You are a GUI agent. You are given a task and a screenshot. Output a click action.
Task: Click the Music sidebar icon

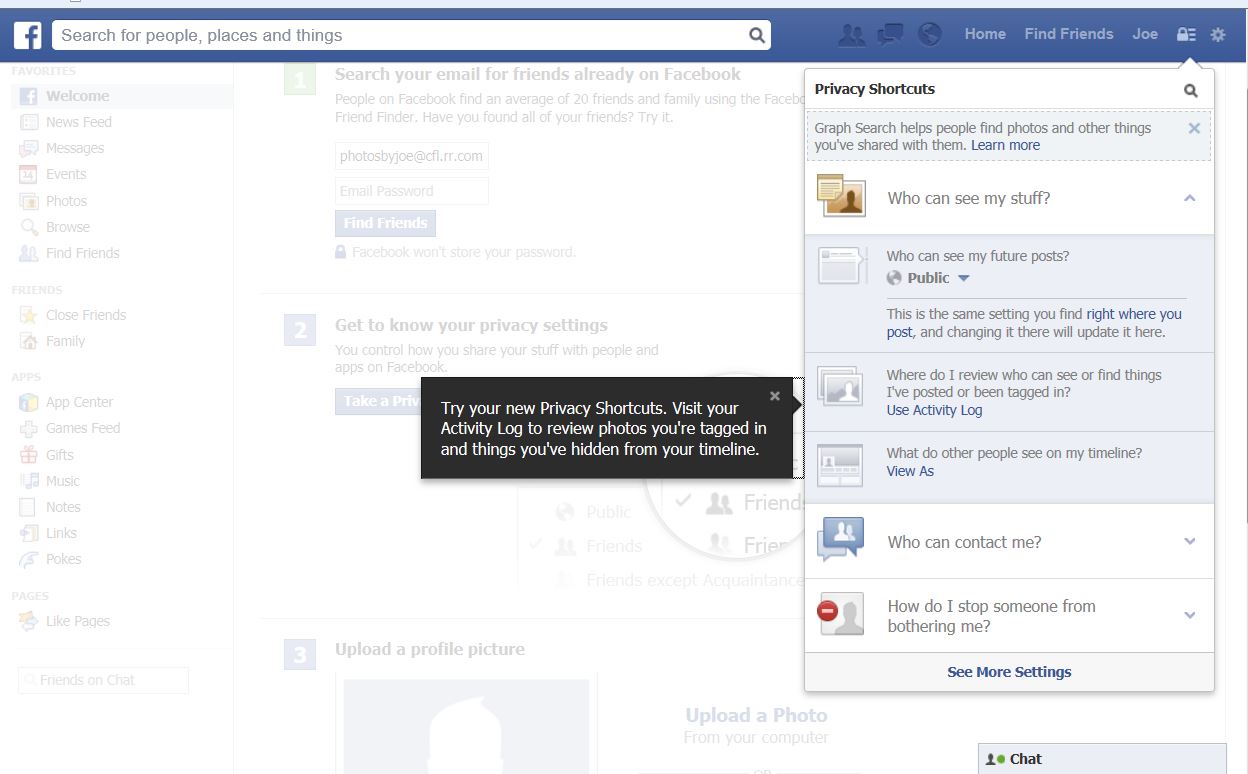tap(29, 481)
